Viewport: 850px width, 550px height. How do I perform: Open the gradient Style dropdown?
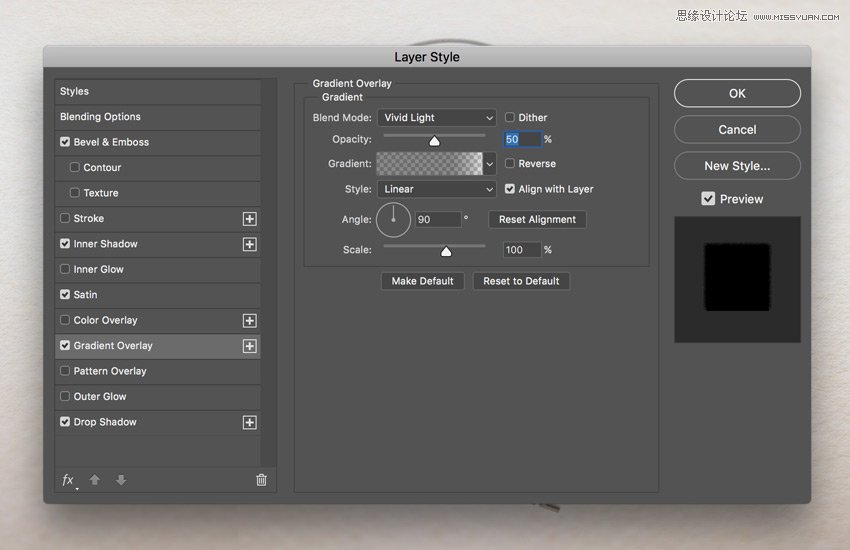pyautogui.click(x=436, y=189)
